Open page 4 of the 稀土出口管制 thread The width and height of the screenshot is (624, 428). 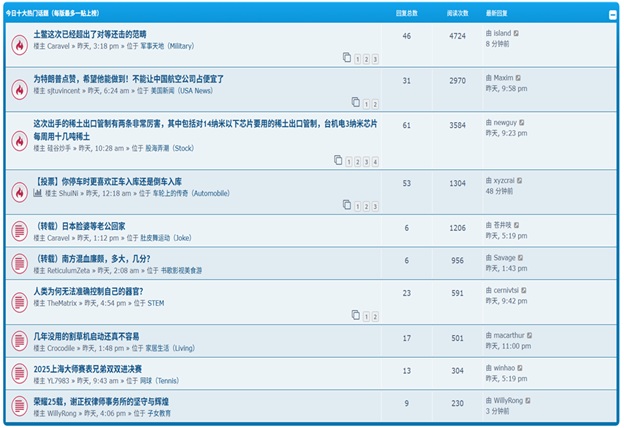coord(374,161)
